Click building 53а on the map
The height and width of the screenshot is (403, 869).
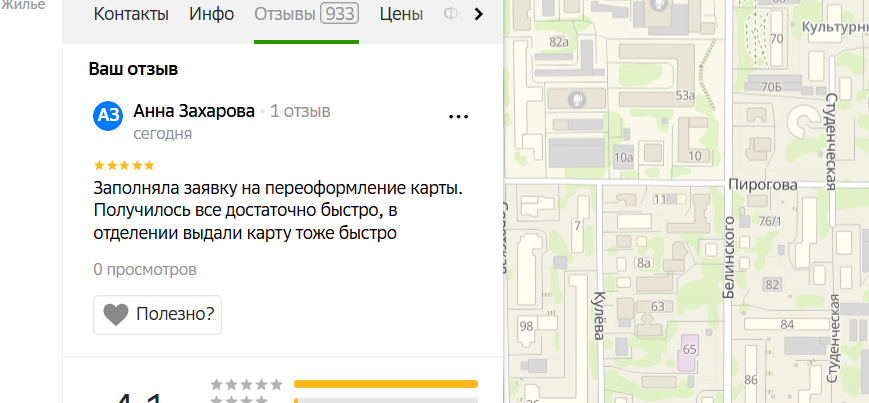point(685,96)
